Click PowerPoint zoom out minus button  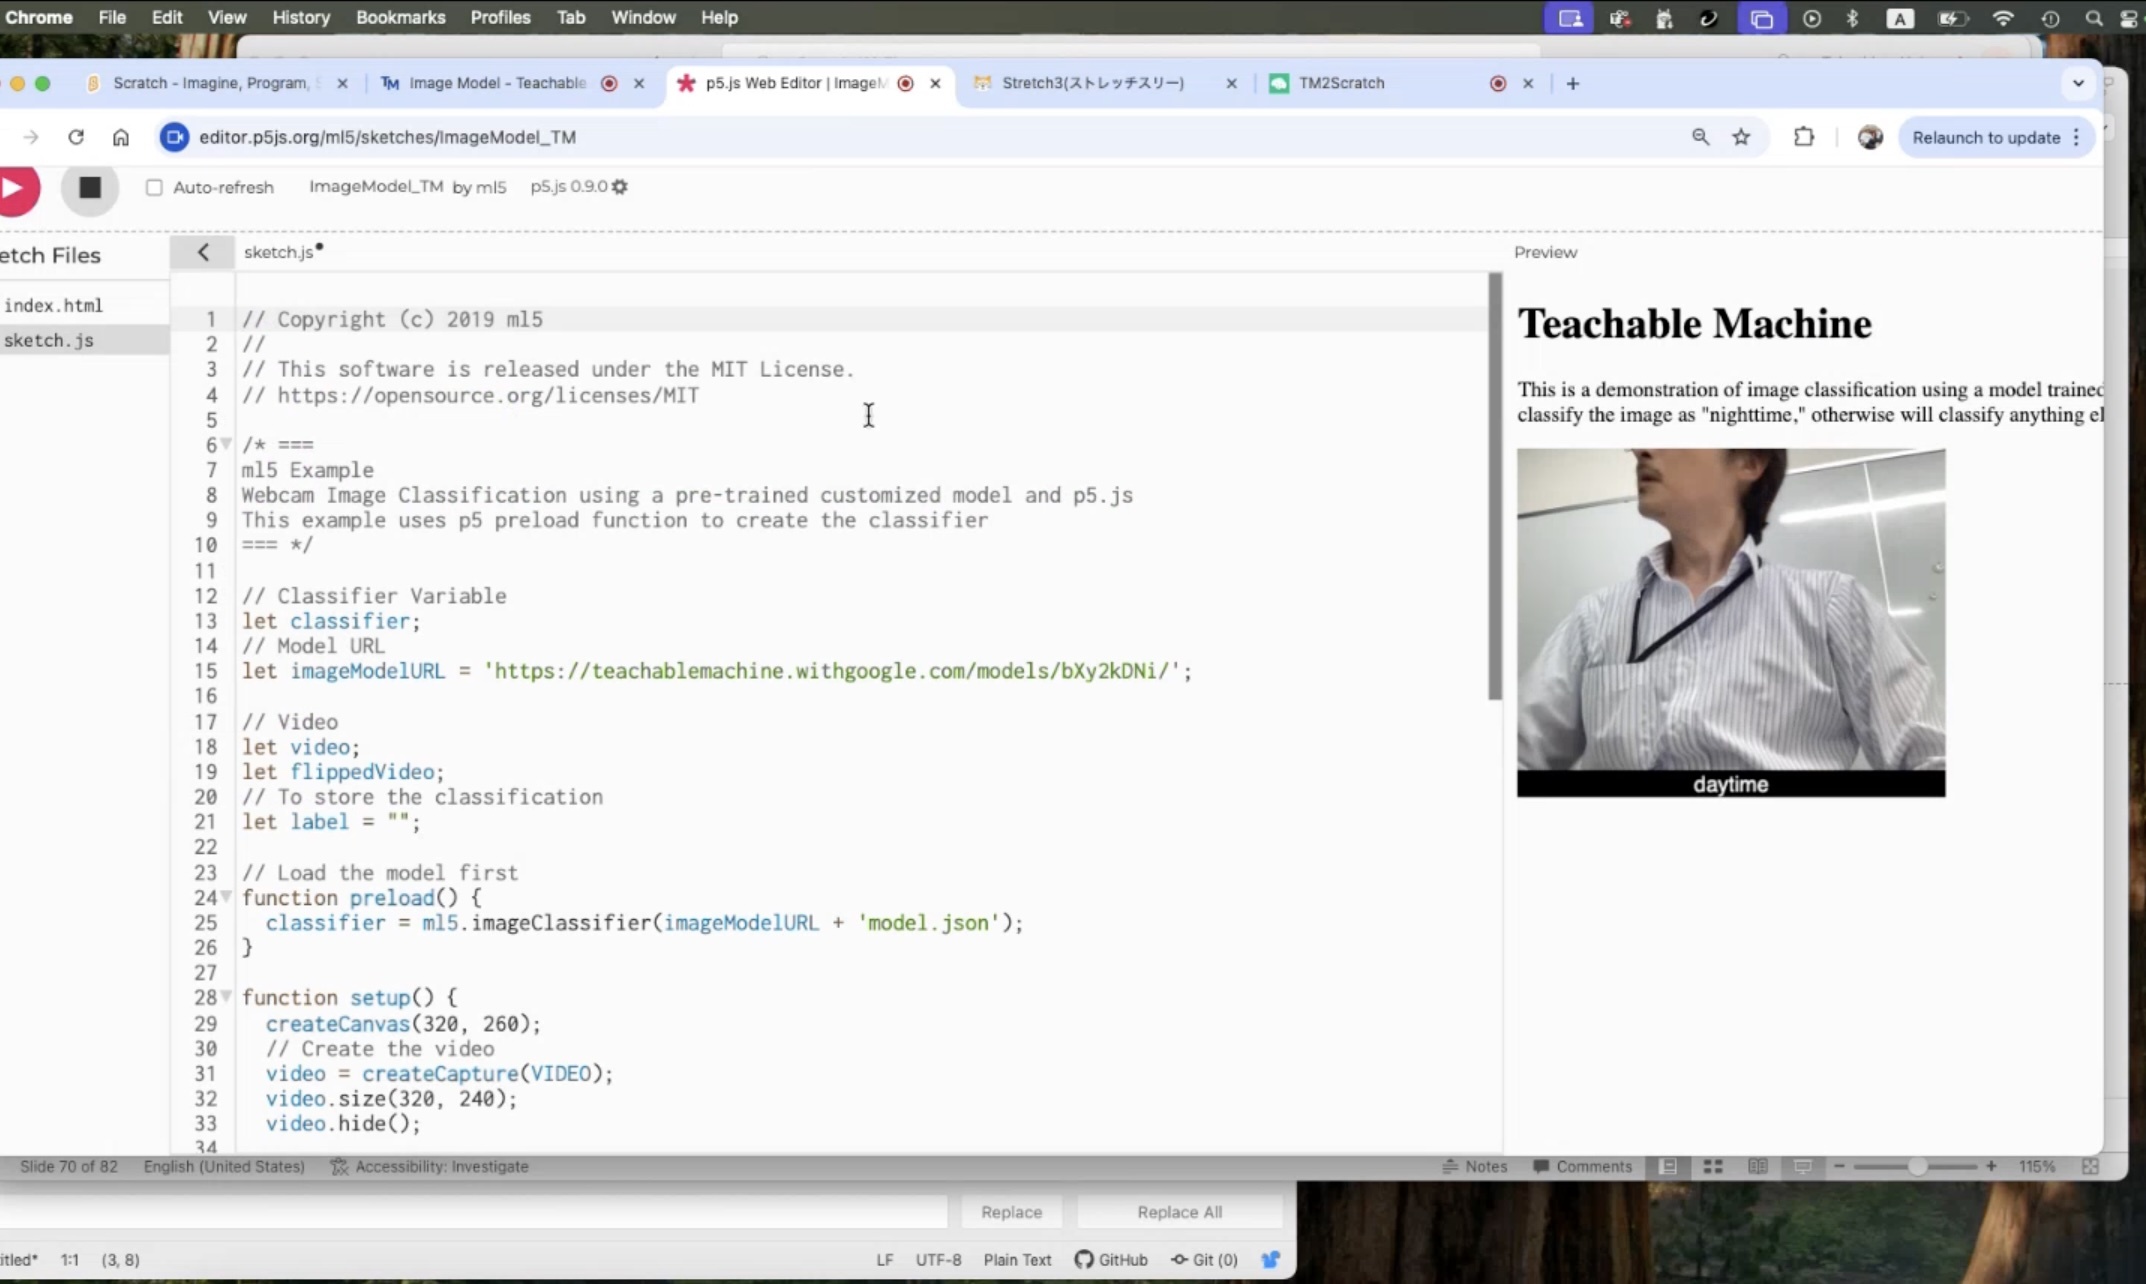click(x=1839, y=1166)
